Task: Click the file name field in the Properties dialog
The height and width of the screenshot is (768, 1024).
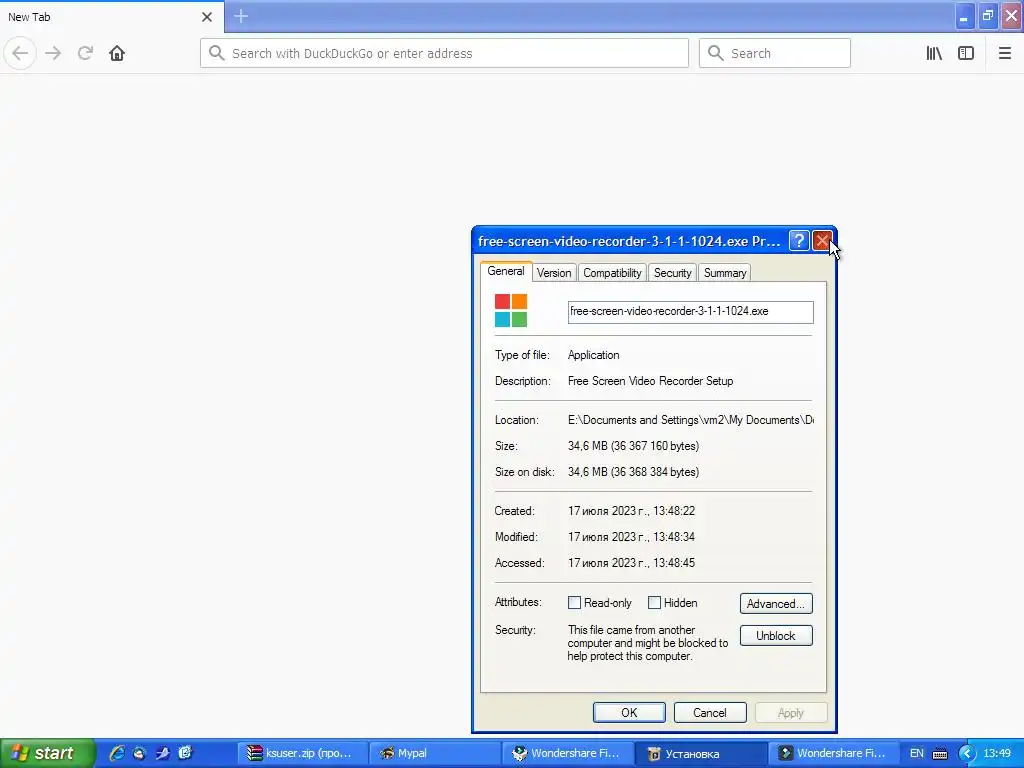Action: (x=690, y=312)
